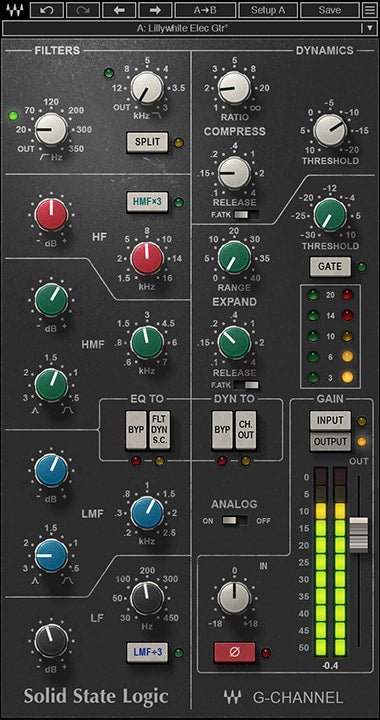Open preset dropdown arrow beside Lillywhite Elec Gtr
This screenshot has height=720, width=380.
(370, 28)
